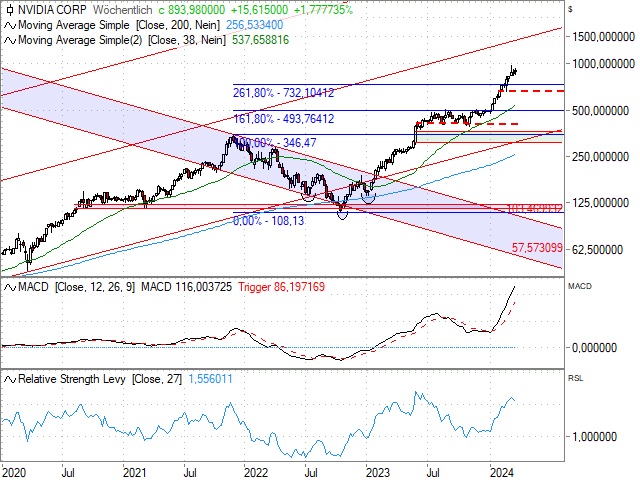Click the MACD axis title on right
This screenshot has height=480, width=640.
click(580, 286)
